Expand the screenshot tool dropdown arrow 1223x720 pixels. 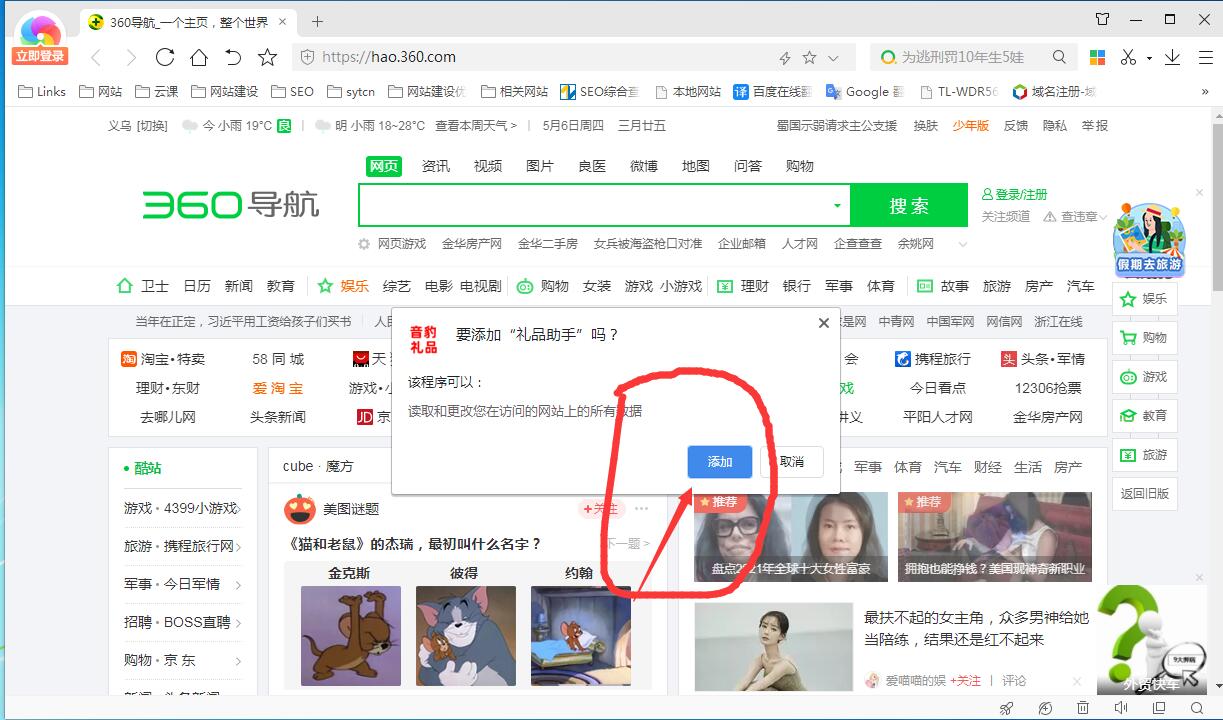(x=1149, y=58)
